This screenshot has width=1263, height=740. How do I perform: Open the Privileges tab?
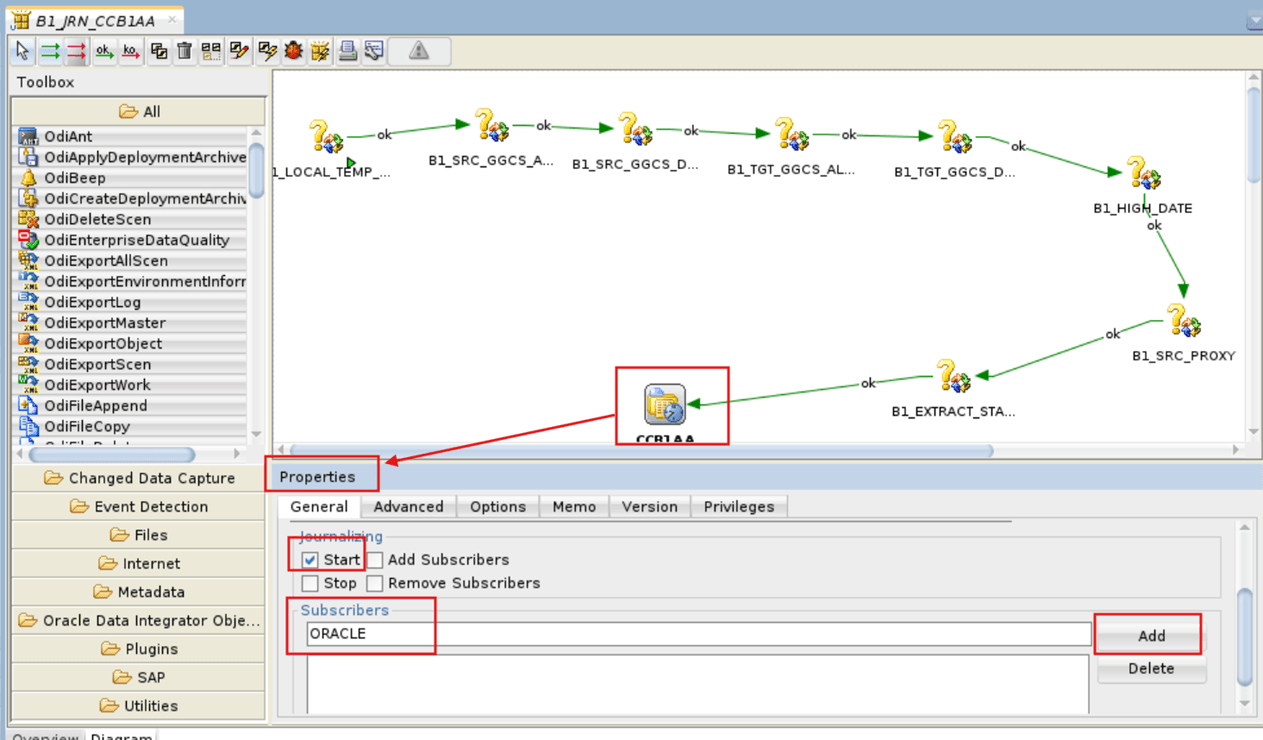(x=739, y=507)
